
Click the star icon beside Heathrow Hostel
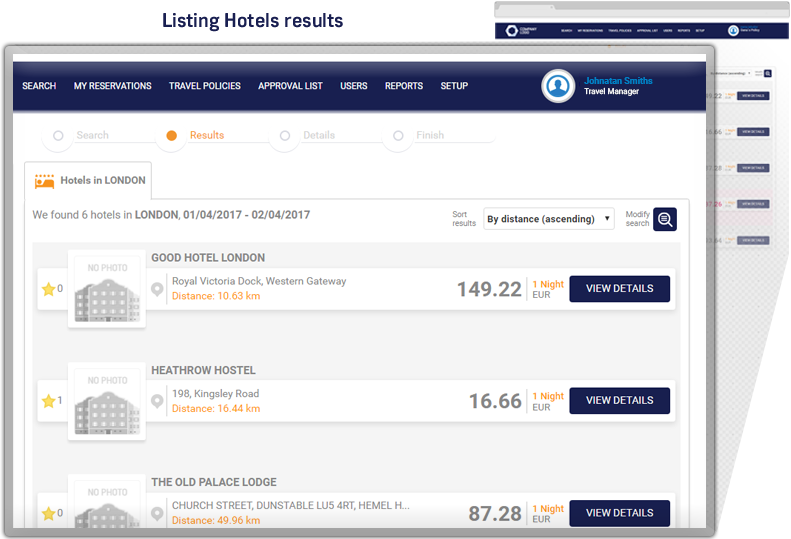[x=48, y=401]
